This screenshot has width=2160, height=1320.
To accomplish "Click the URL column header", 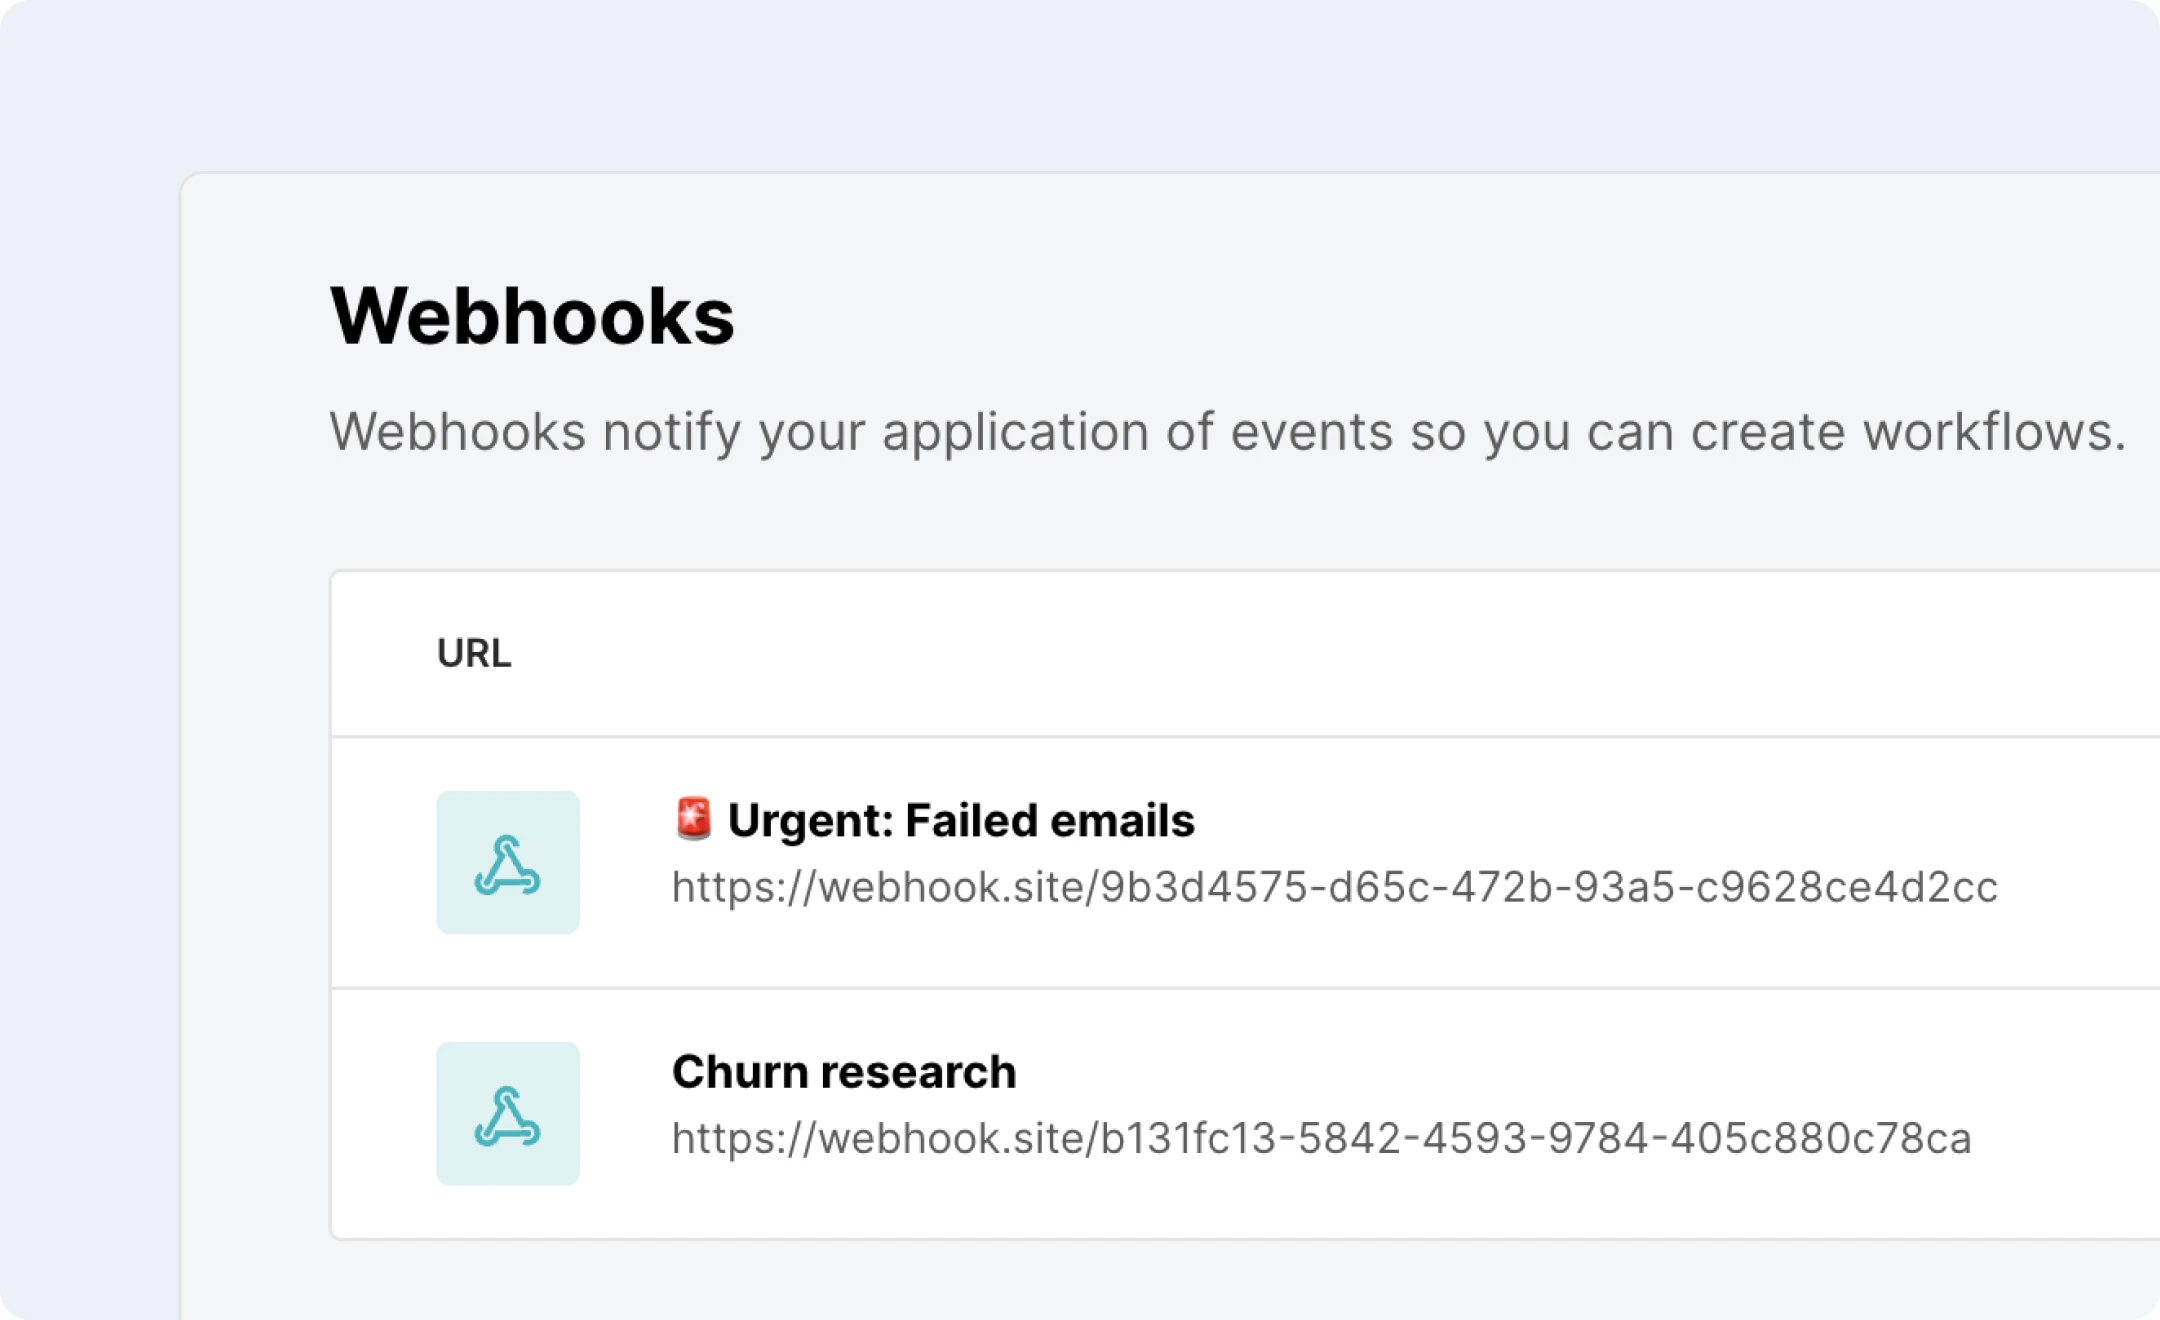I will (x=474, y=653).
